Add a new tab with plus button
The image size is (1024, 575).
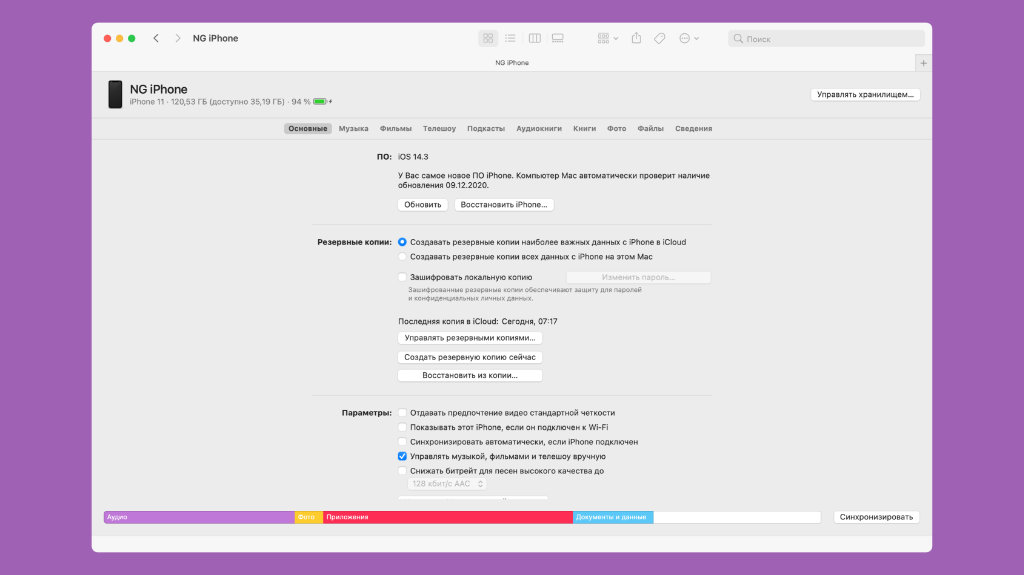click(x=923, y=63)
